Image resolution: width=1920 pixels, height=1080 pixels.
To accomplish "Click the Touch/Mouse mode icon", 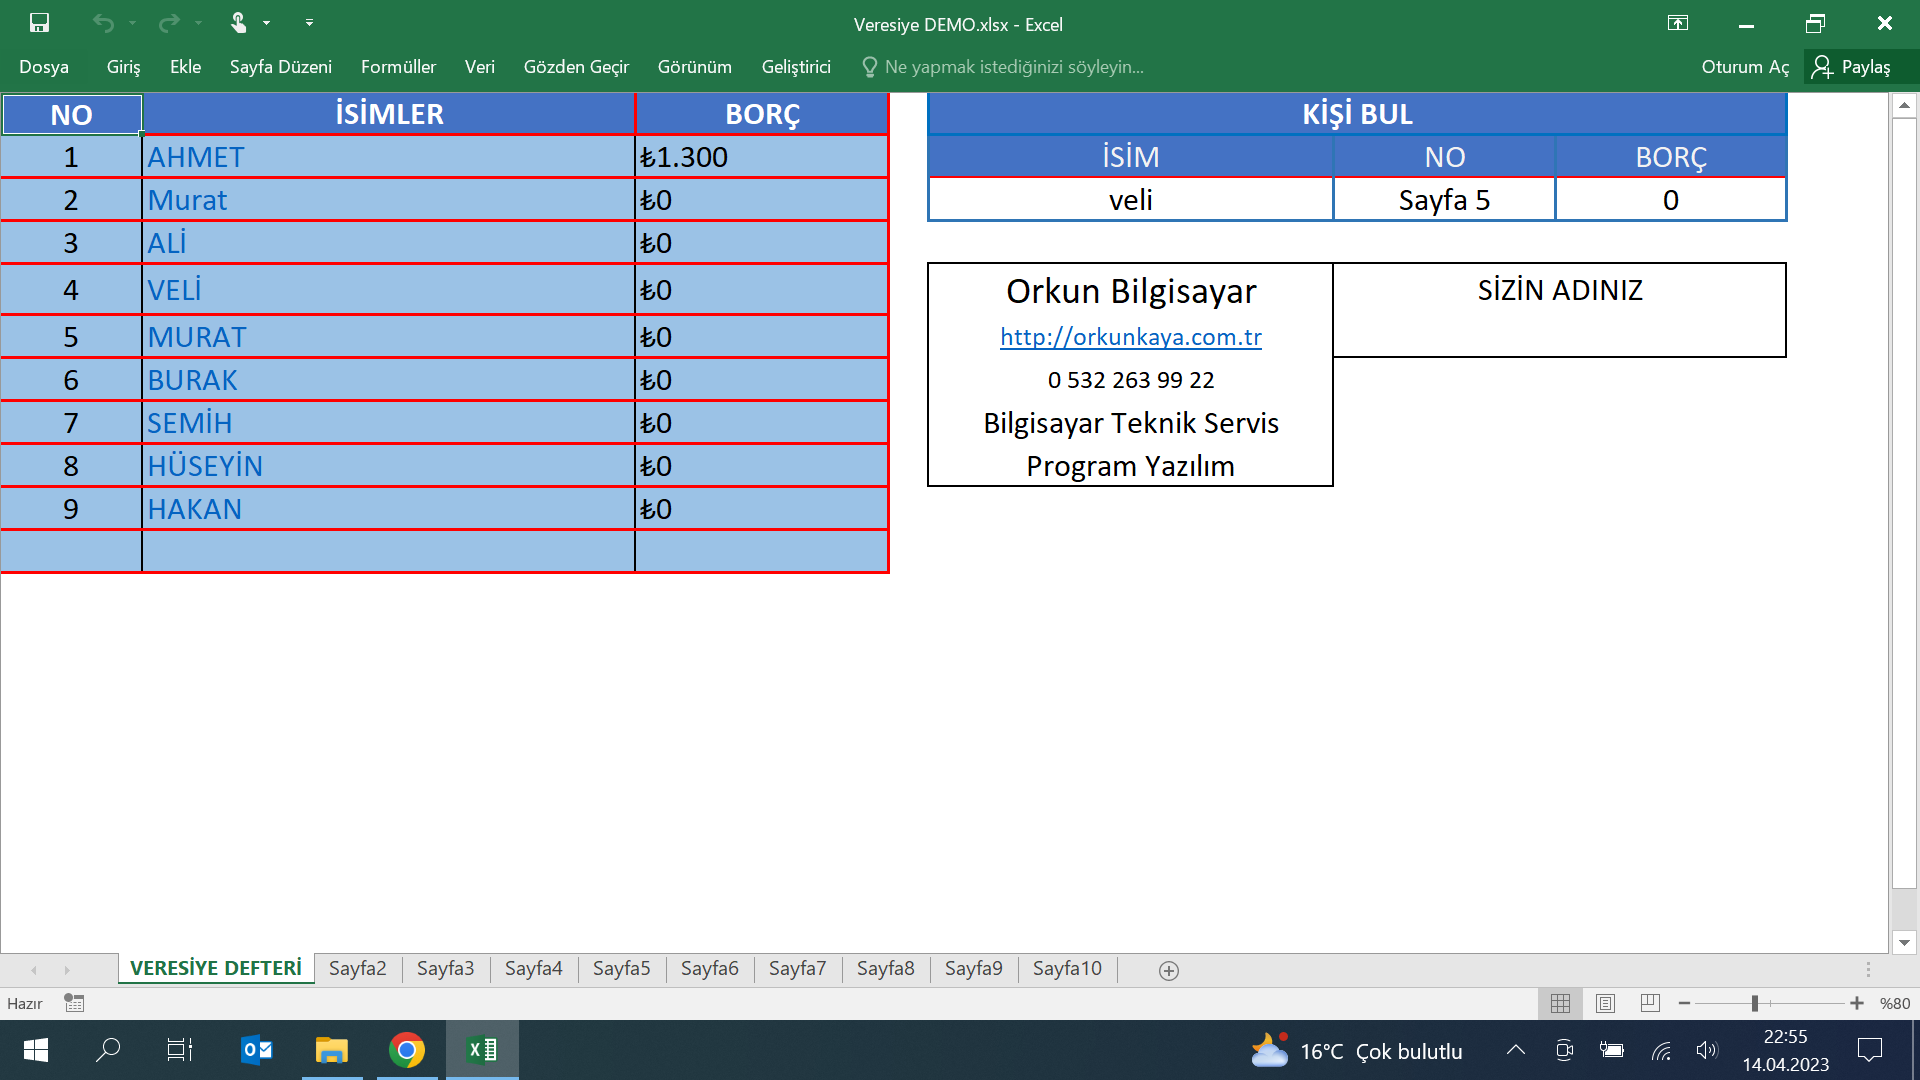I will 238,22.
